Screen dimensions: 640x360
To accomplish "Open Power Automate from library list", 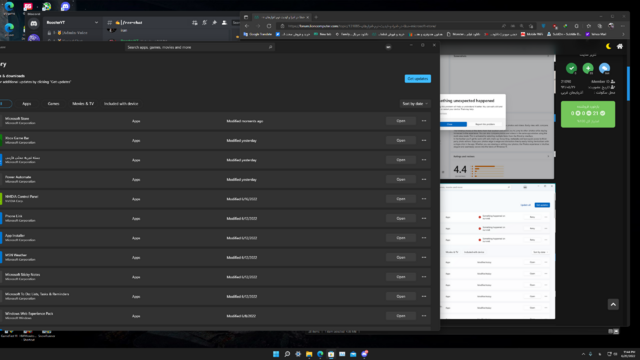I will 401,180.
